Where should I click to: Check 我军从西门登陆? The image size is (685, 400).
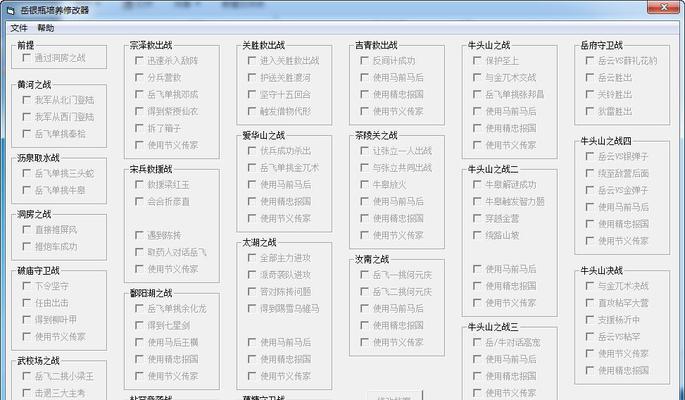click(x=26, y=117)
